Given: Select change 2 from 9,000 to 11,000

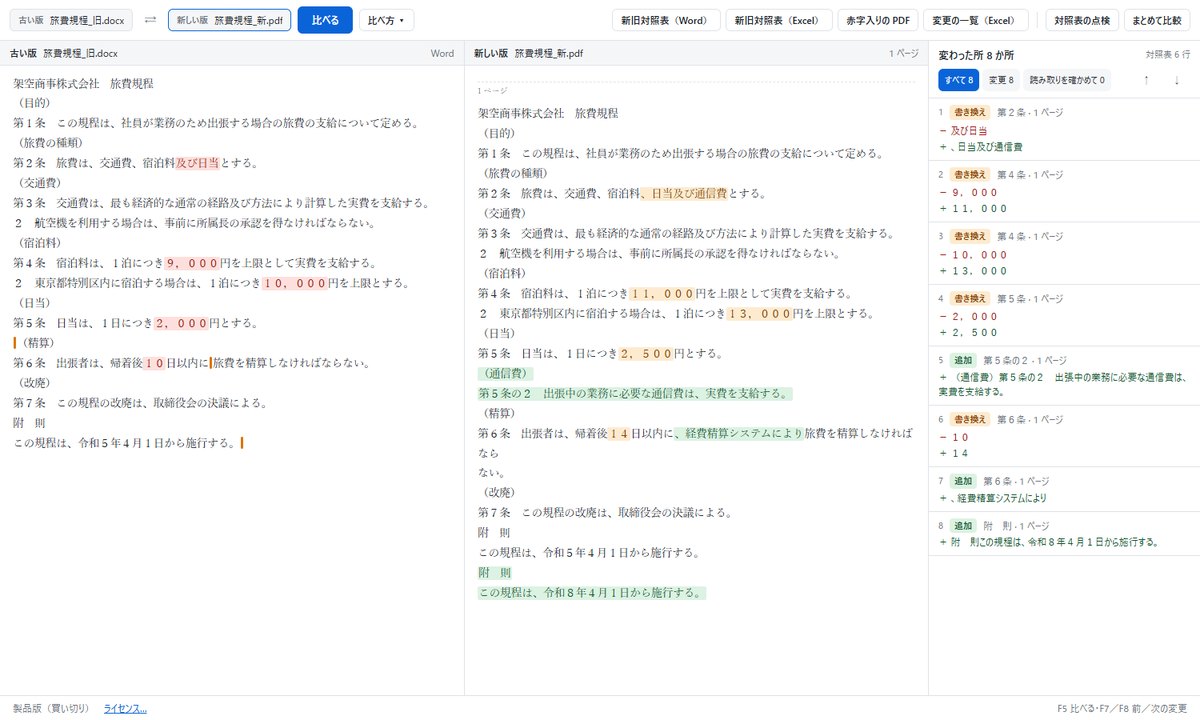Looking at the screenshot, I should [x=1064, y=192].
